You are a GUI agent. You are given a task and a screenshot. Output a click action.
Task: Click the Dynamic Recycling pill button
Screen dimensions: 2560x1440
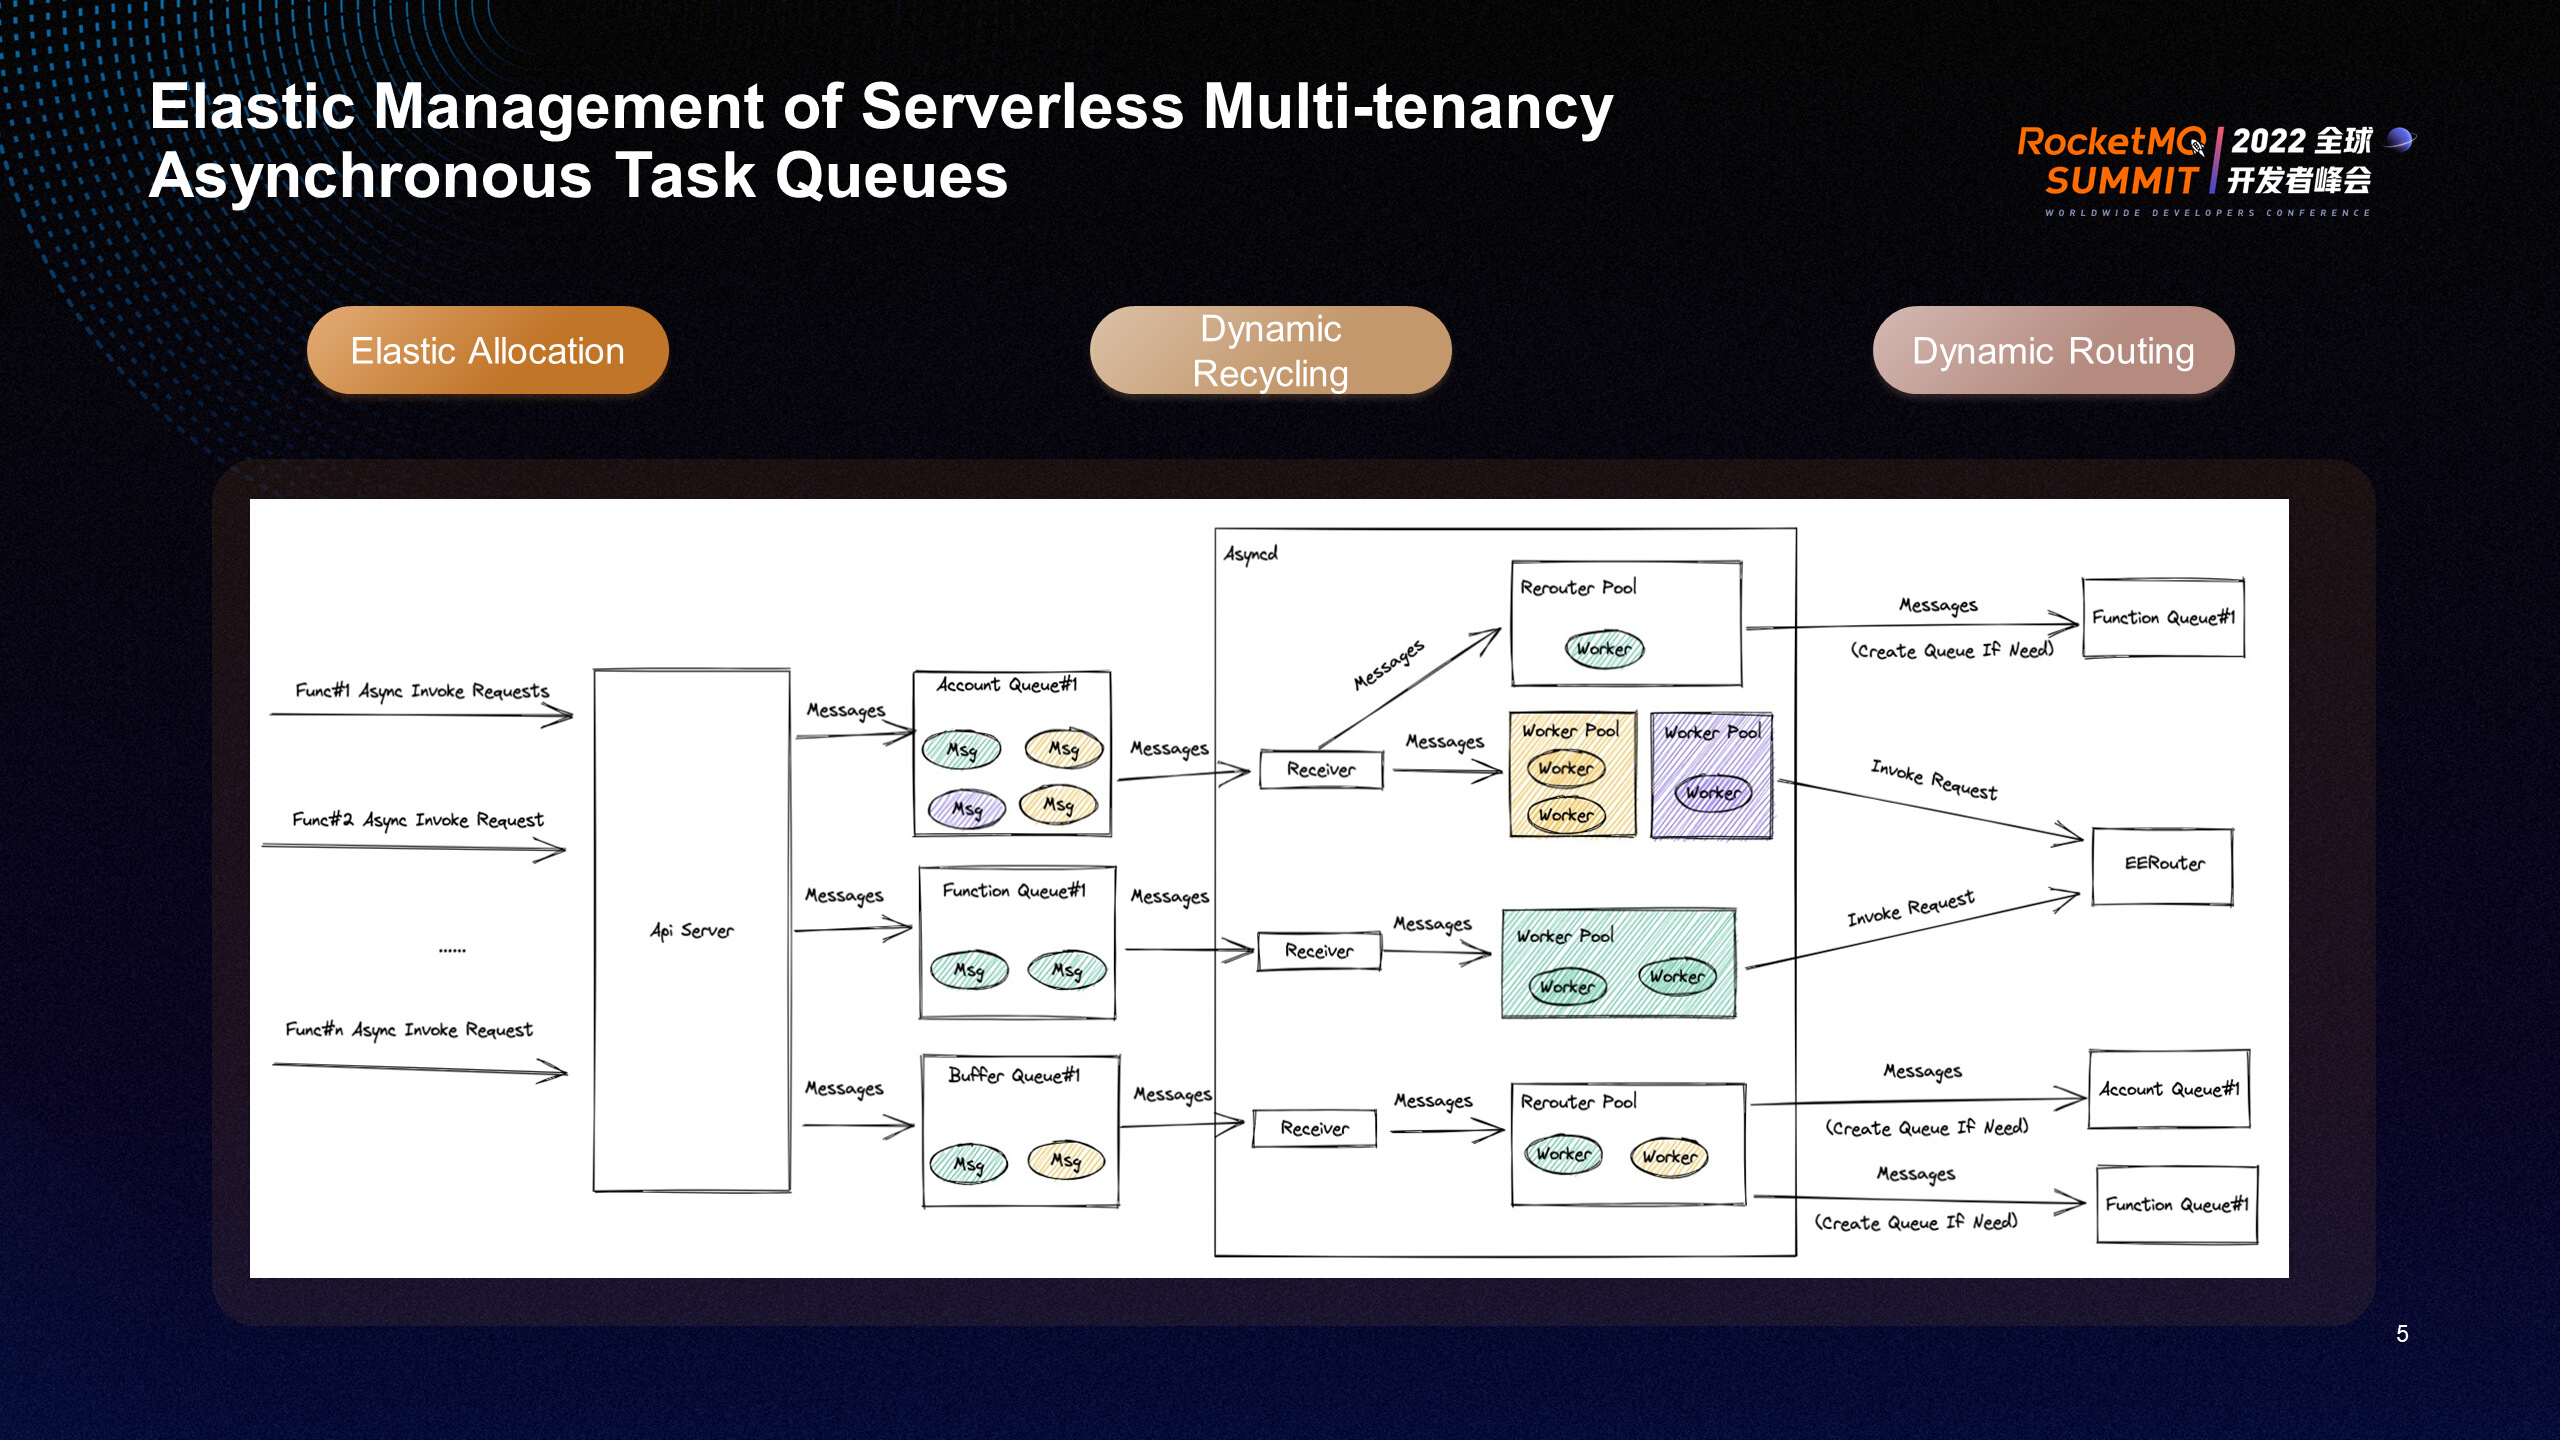[x=1270, y=350]
